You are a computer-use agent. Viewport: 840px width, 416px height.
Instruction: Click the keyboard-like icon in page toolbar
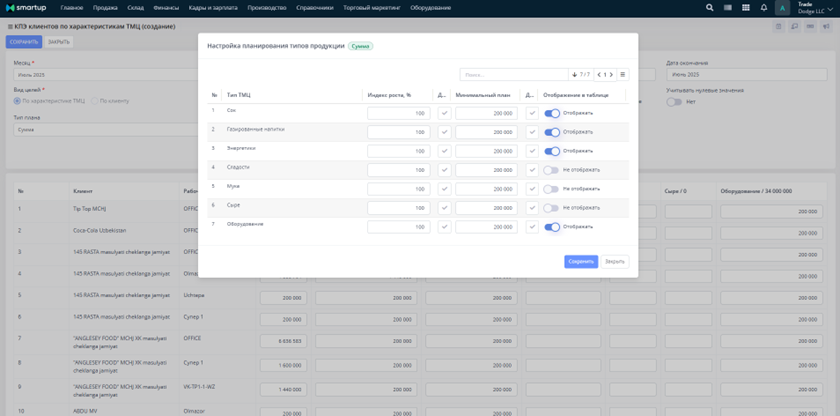(810, 27)
